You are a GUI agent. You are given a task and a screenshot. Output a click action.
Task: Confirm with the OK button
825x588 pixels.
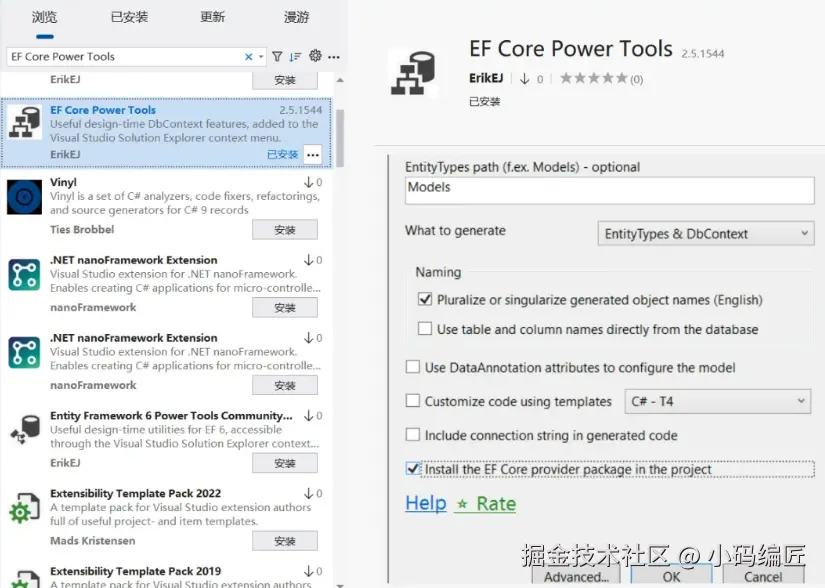(671, 576)
